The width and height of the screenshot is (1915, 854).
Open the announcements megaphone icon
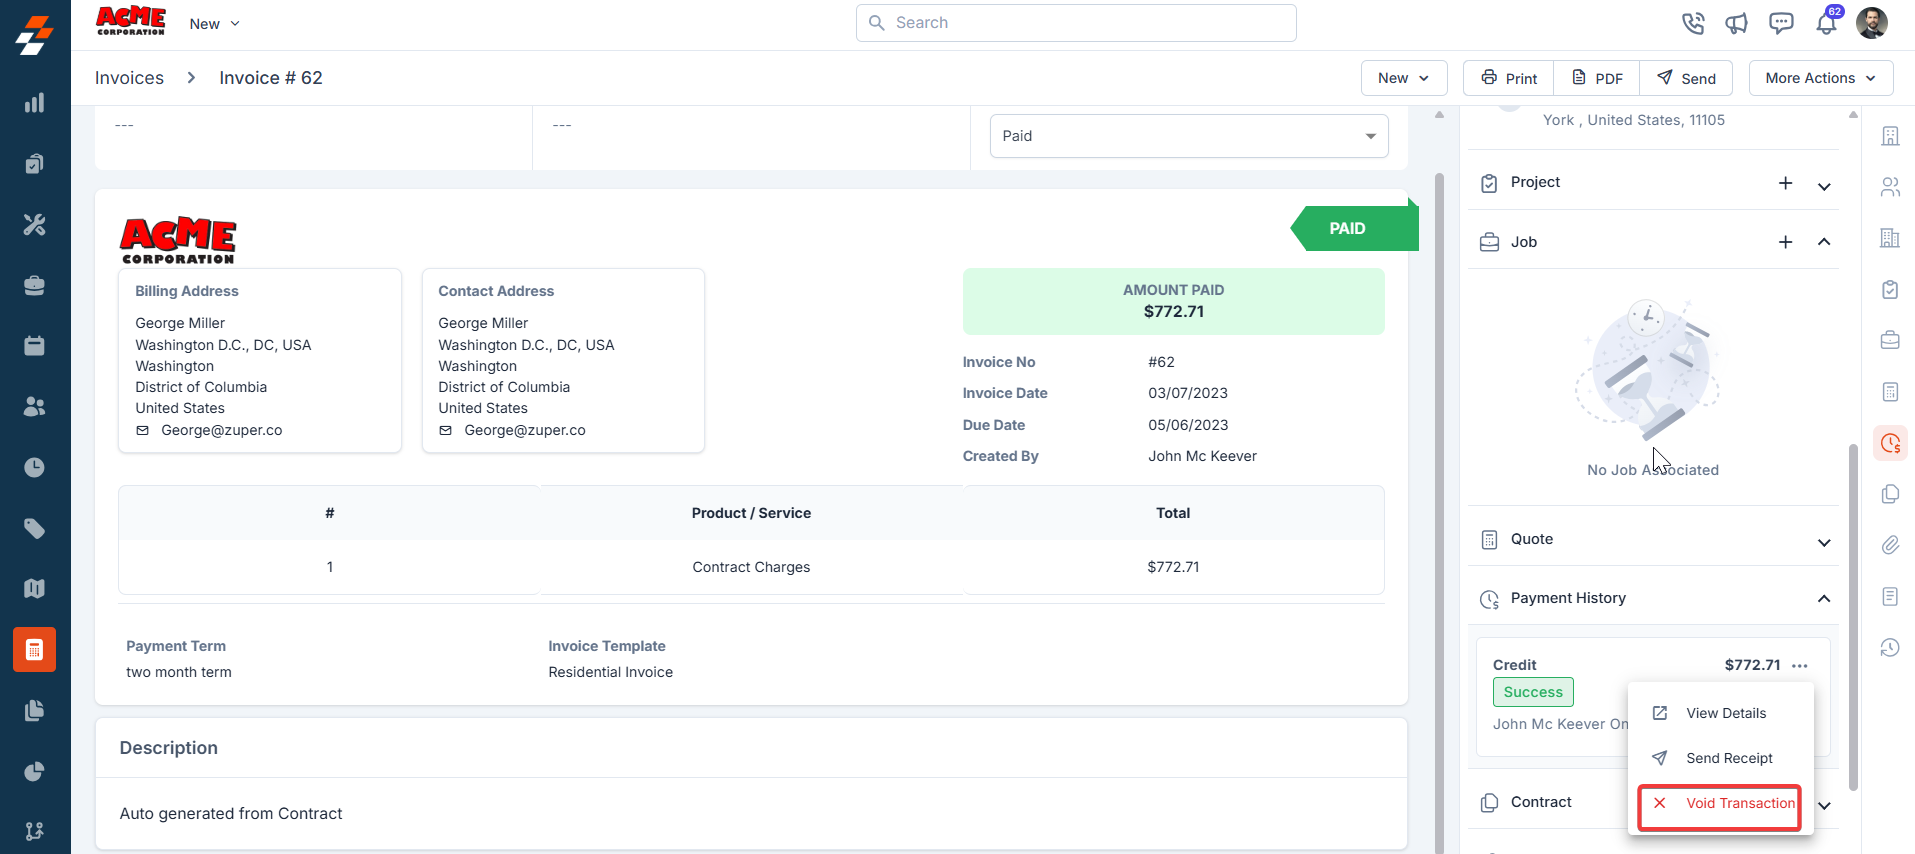click(1736, 23)
